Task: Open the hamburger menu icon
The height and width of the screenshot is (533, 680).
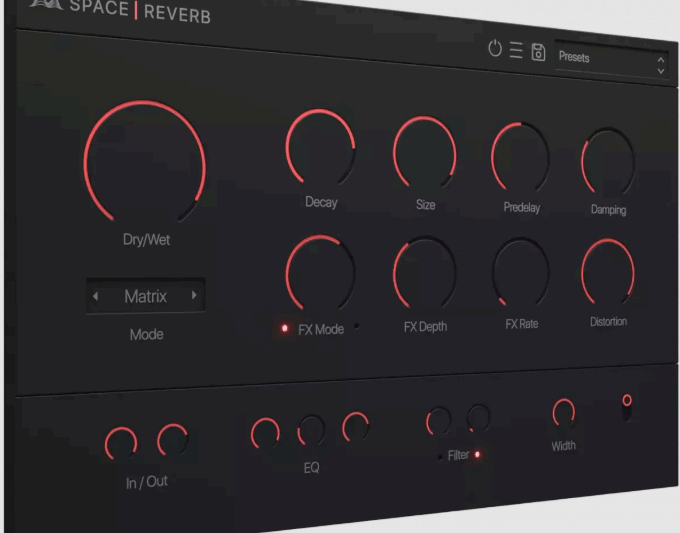Action: coord(516,50)
